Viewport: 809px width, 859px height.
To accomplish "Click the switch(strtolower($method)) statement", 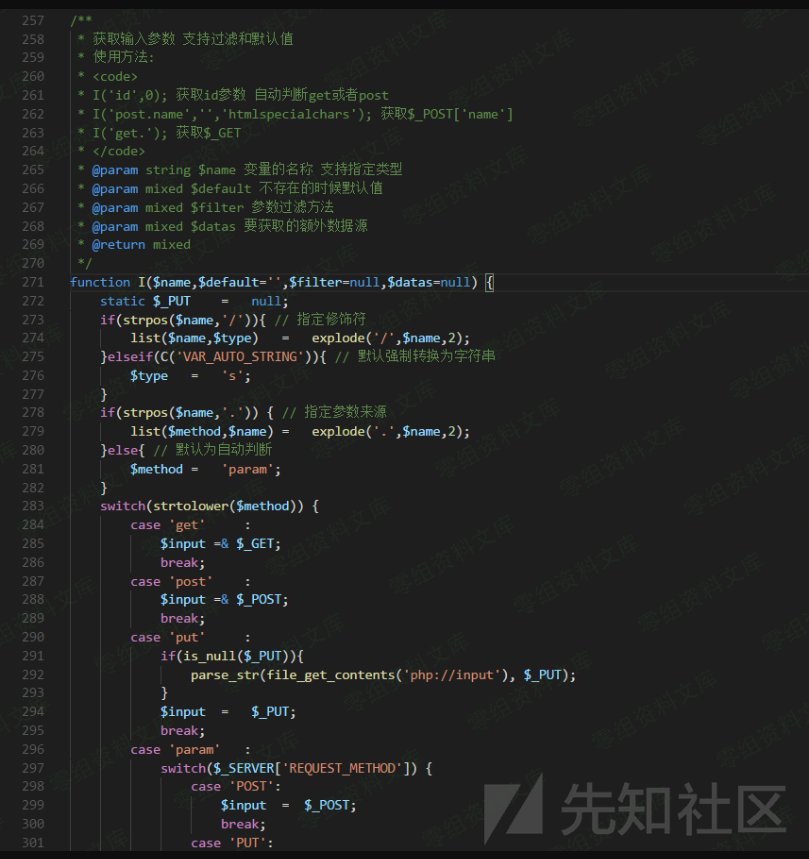I will (209, 506).
